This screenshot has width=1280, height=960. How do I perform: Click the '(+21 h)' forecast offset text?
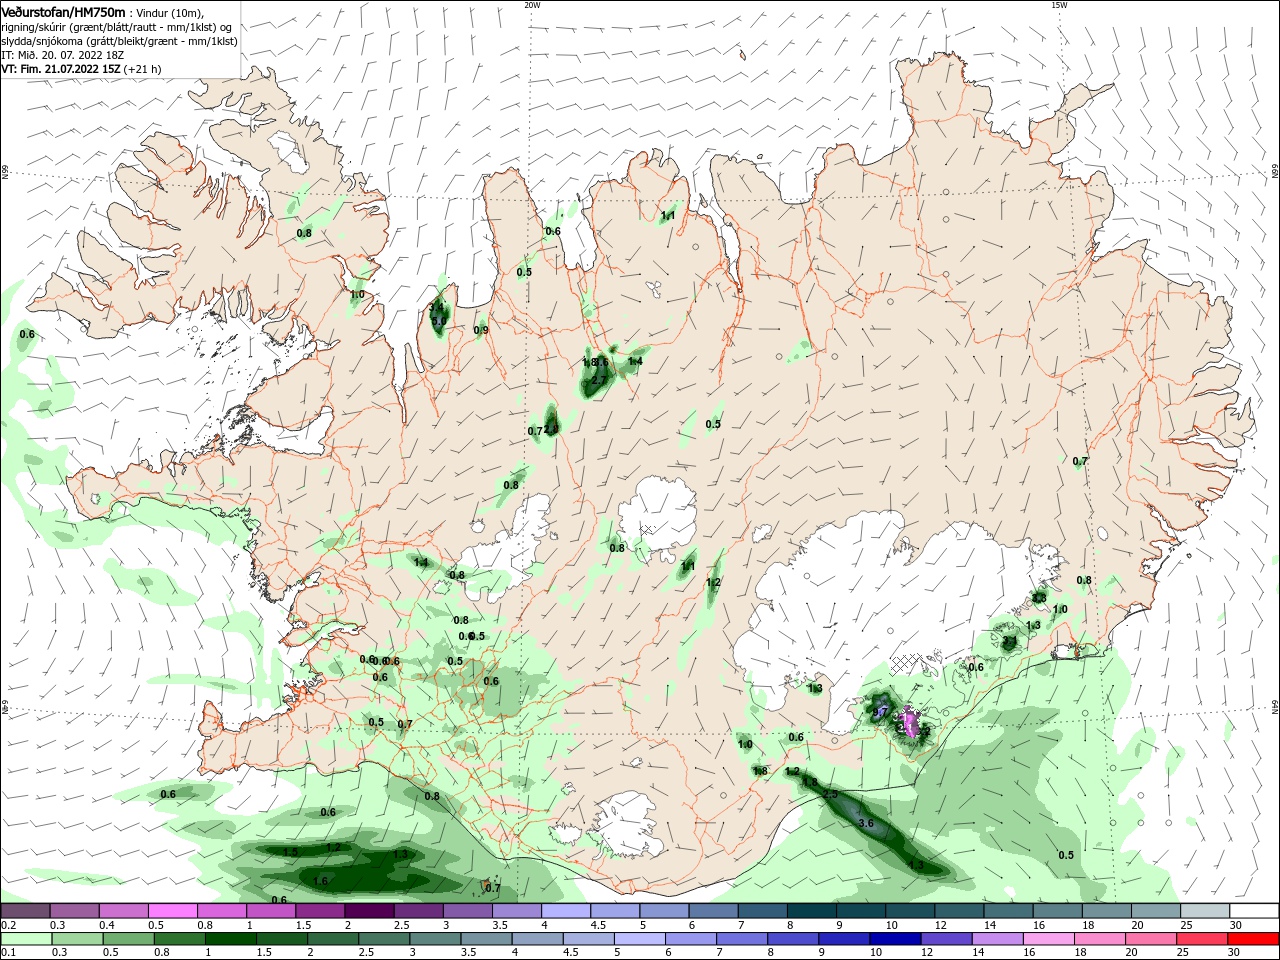coord(143,69)
